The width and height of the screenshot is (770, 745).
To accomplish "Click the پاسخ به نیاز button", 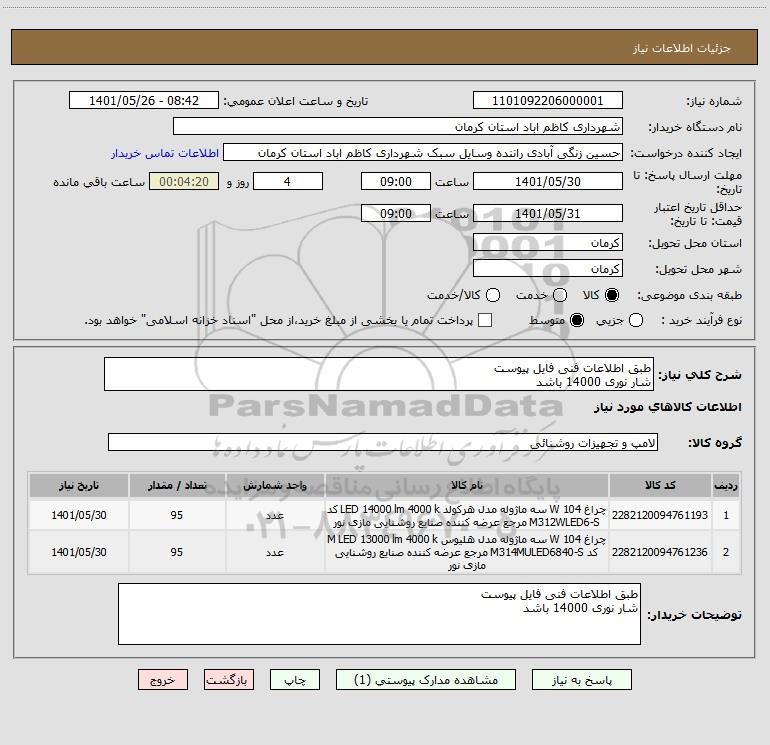I will (x=581, y=680).
